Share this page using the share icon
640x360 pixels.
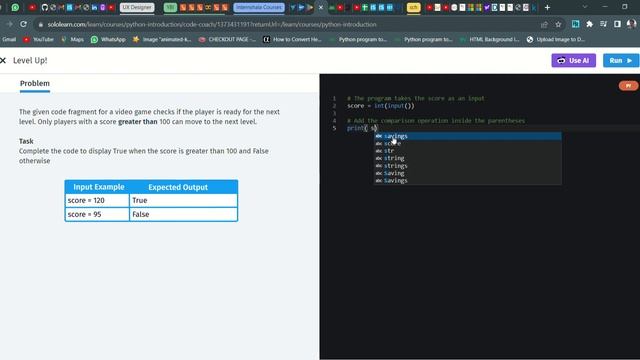coord(544,24)
